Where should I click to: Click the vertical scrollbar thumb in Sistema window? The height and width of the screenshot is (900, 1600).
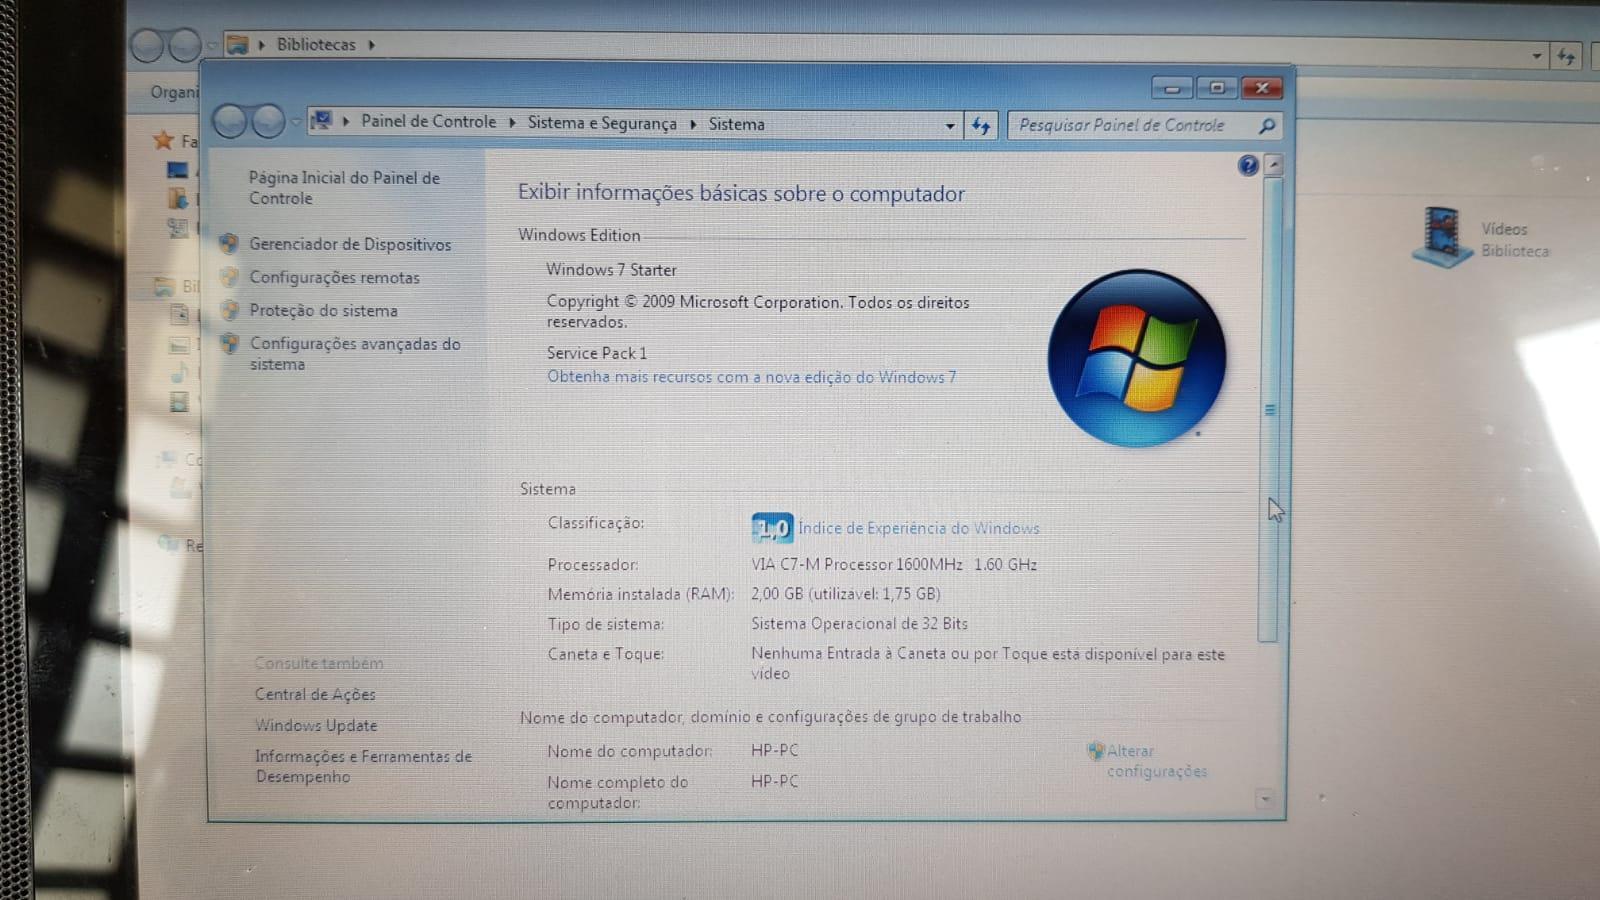(1270, 410)
